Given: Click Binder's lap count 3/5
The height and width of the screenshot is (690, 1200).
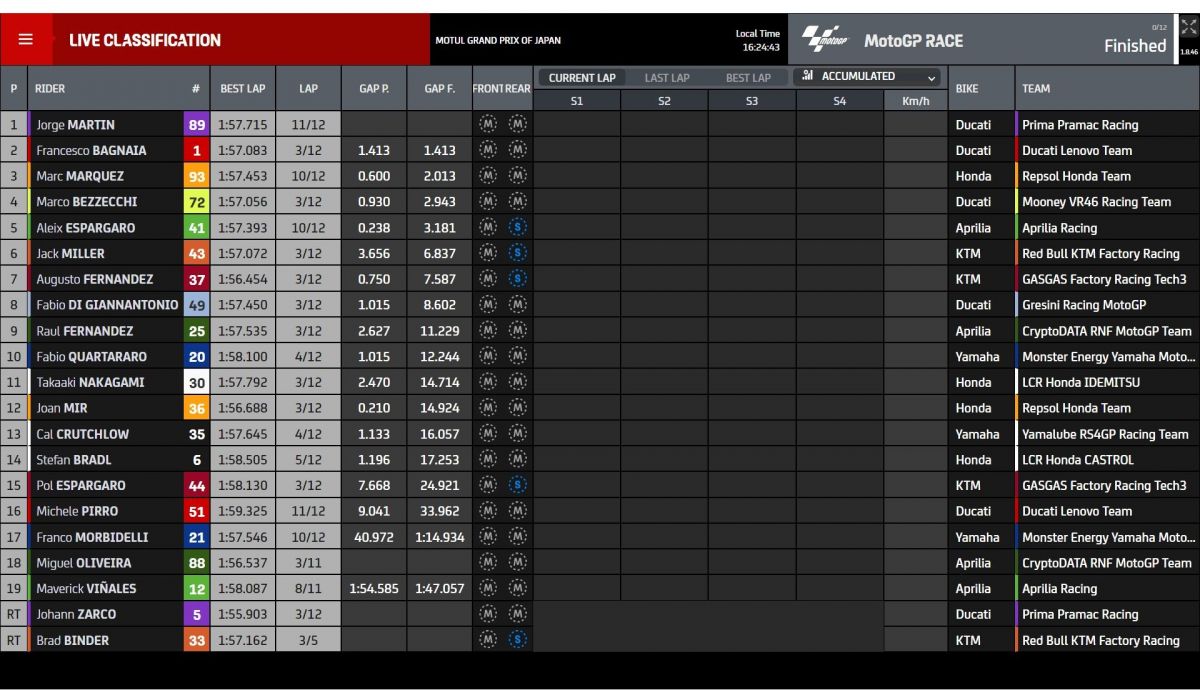Looking at the screenshot, I should coord(308,640).
